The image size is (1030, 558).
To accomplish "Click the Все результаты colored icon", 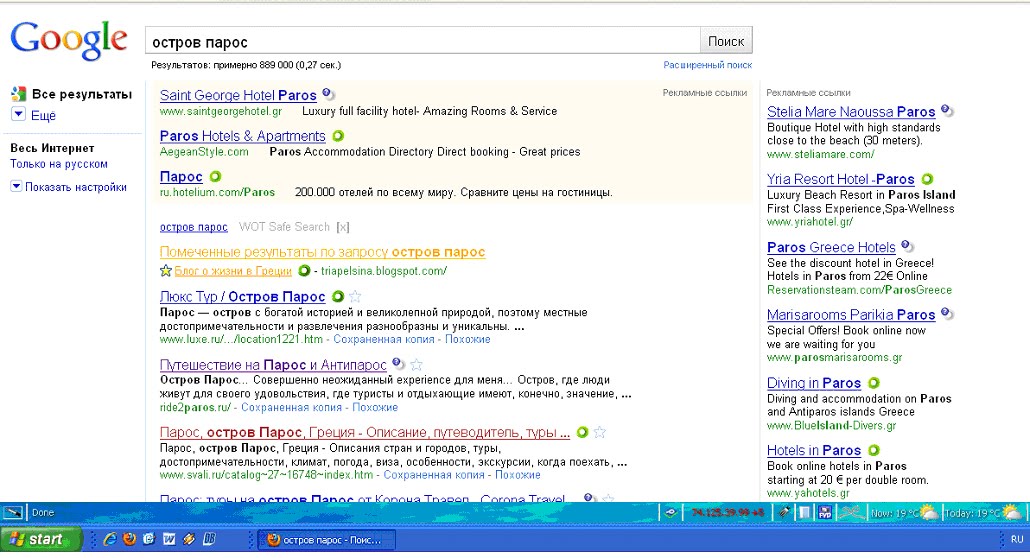I will (x=18, y=94).
